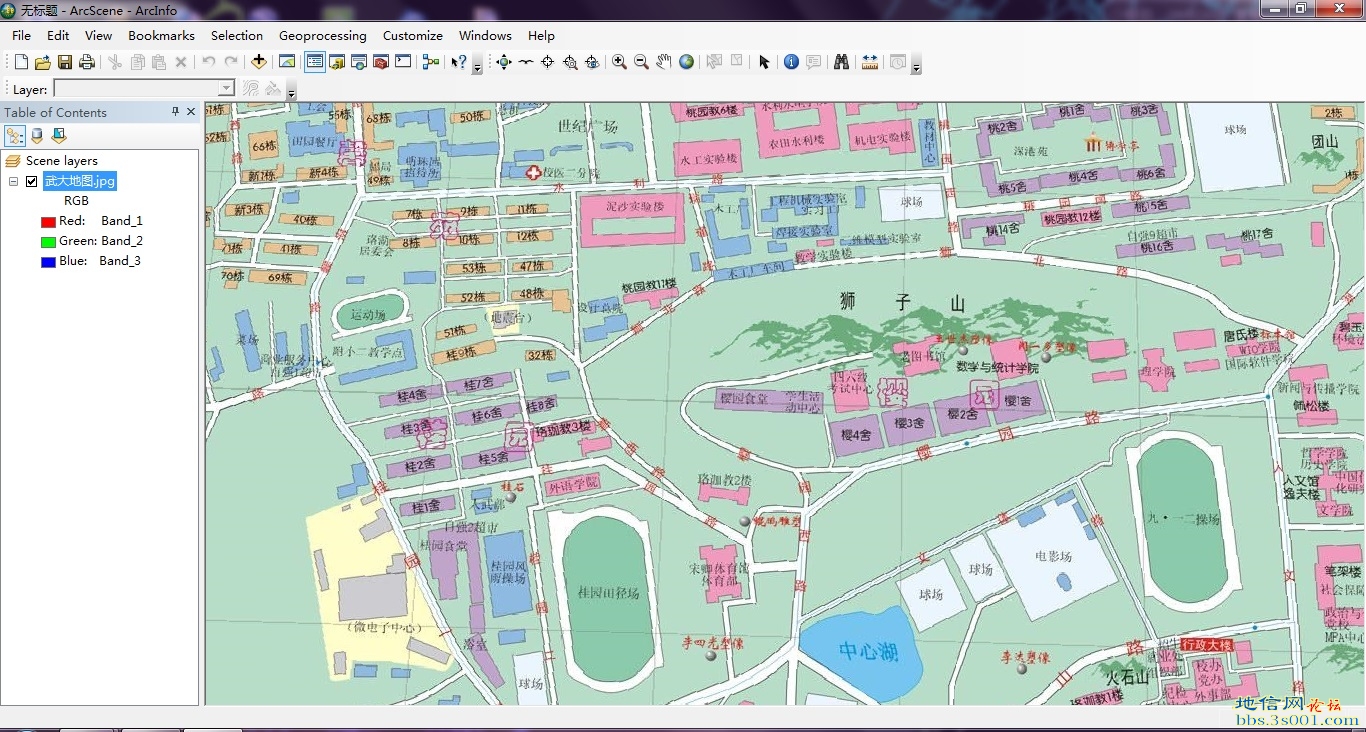The image size is (1366, 732).
Task: Activate the What's This help tool
Action: click(x=459, y=62)
